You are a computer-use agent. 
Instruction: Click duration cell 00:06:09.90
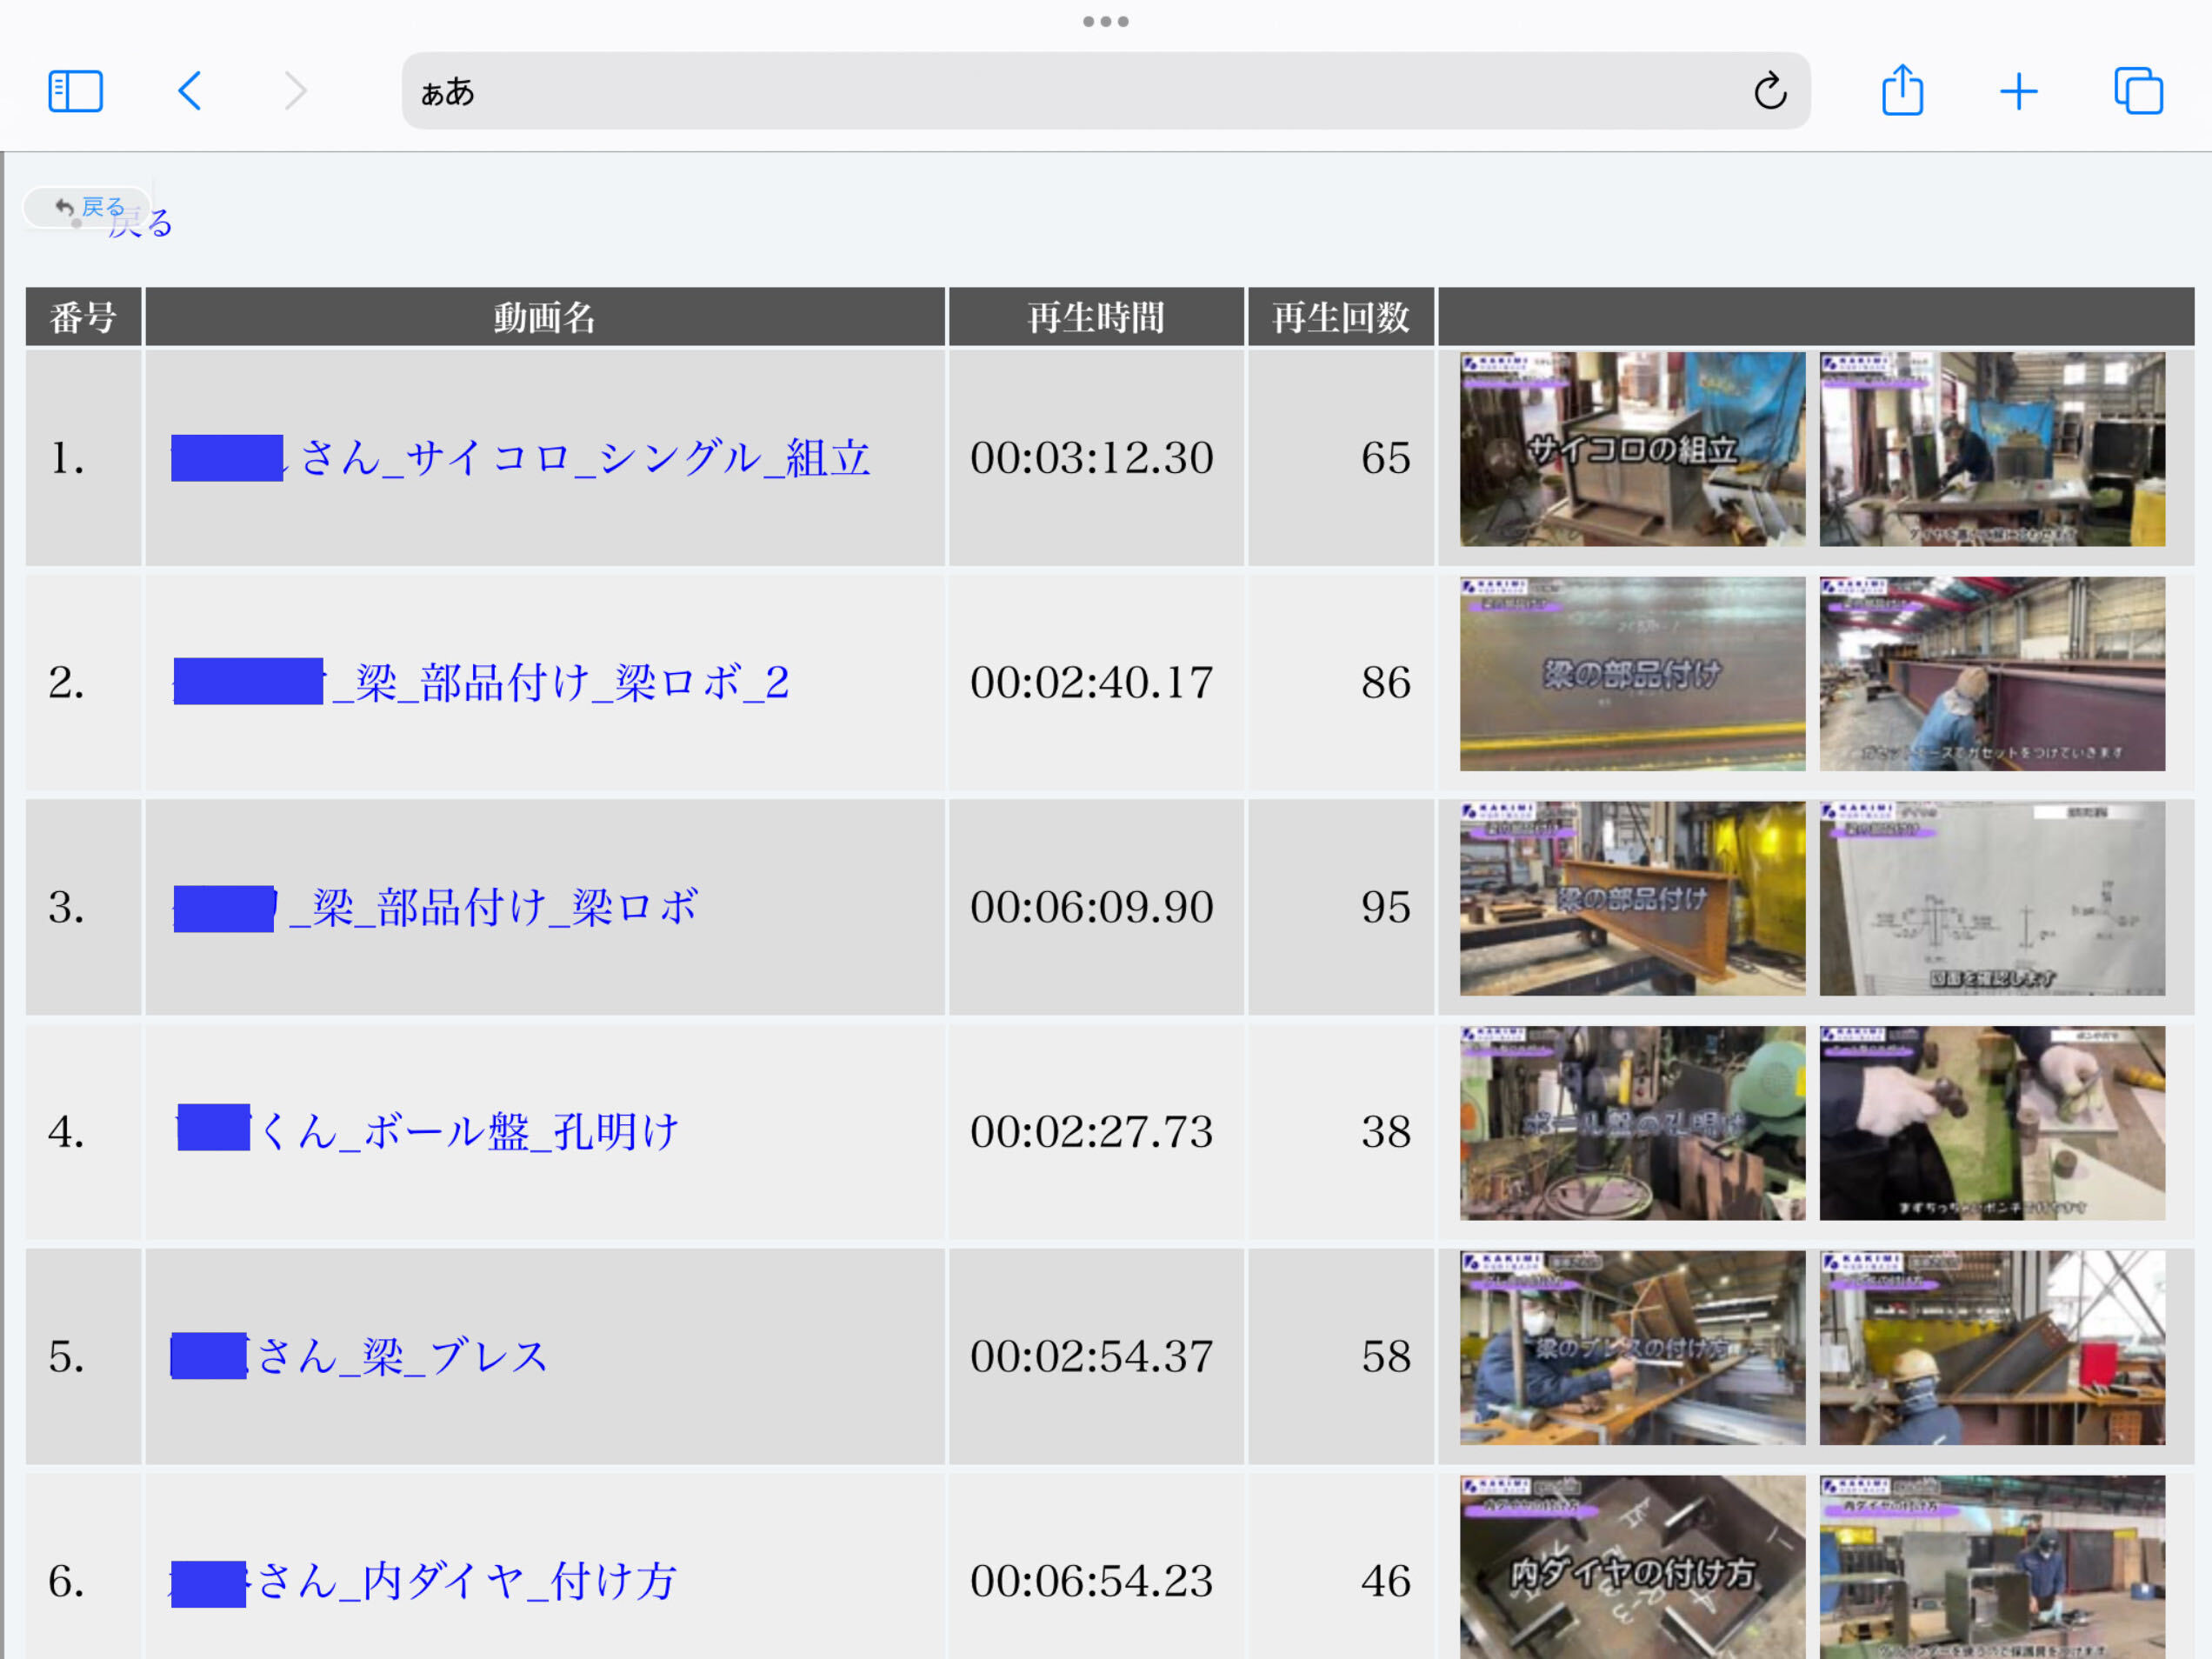(x=1096, y=907)
